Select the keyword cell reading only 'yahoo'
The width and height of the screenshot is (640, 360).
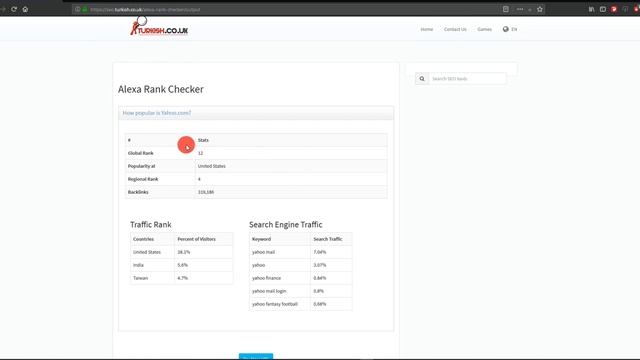[258, 265]
